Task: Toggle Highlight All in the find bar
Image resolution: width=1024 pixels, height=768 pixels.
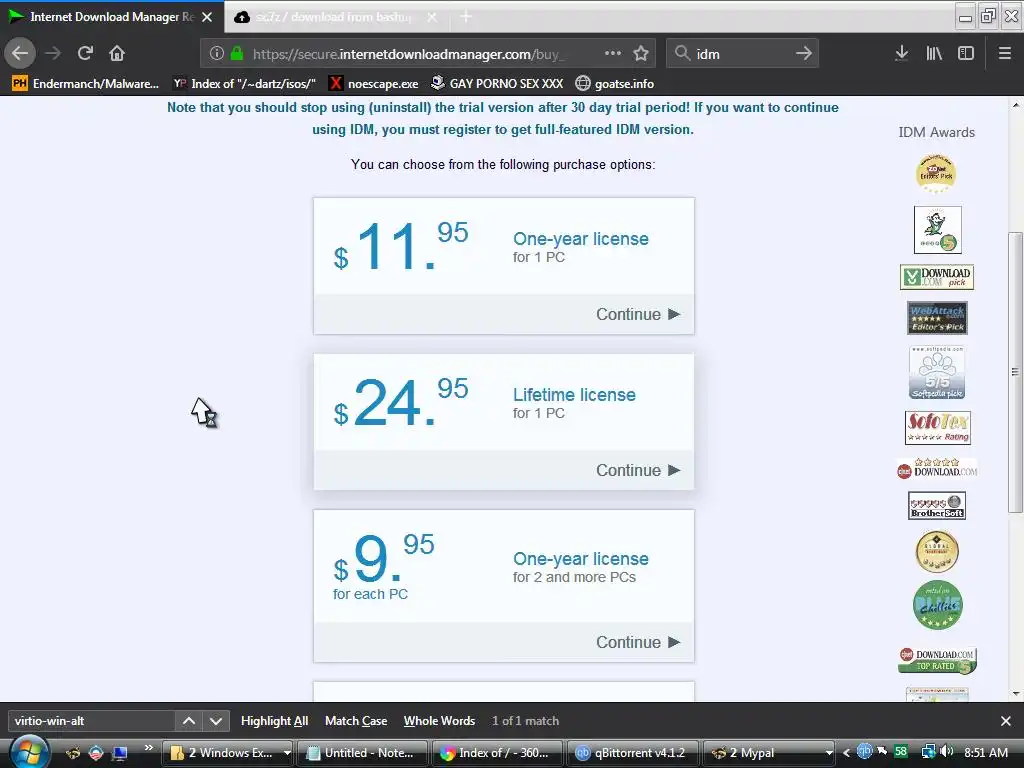Action: click(274, 721)
